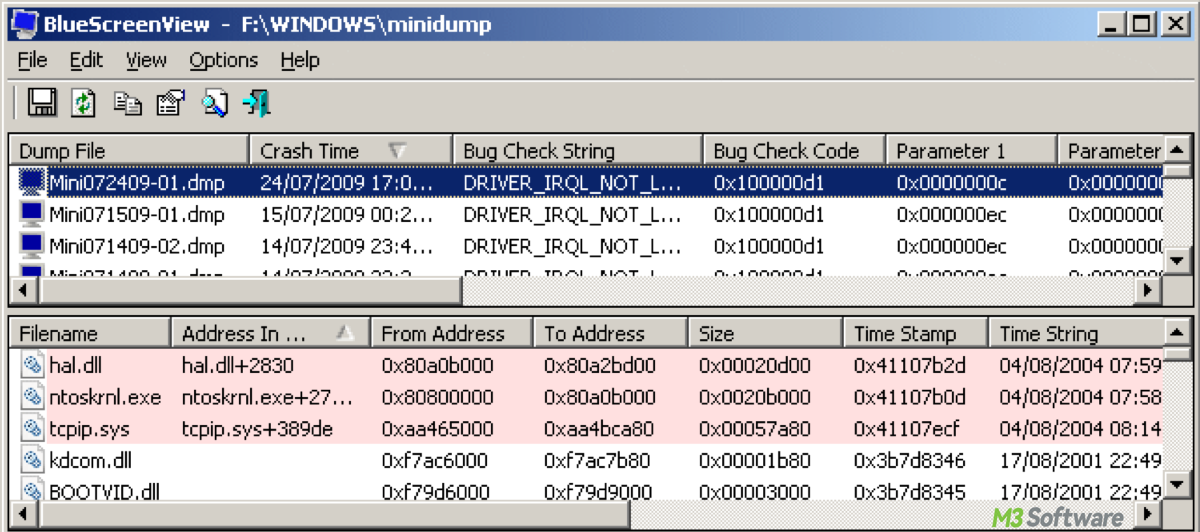The width and height of the screenshot is (1200, 532).
Task: Sort by From Address column header
Action: coord(452,334)
